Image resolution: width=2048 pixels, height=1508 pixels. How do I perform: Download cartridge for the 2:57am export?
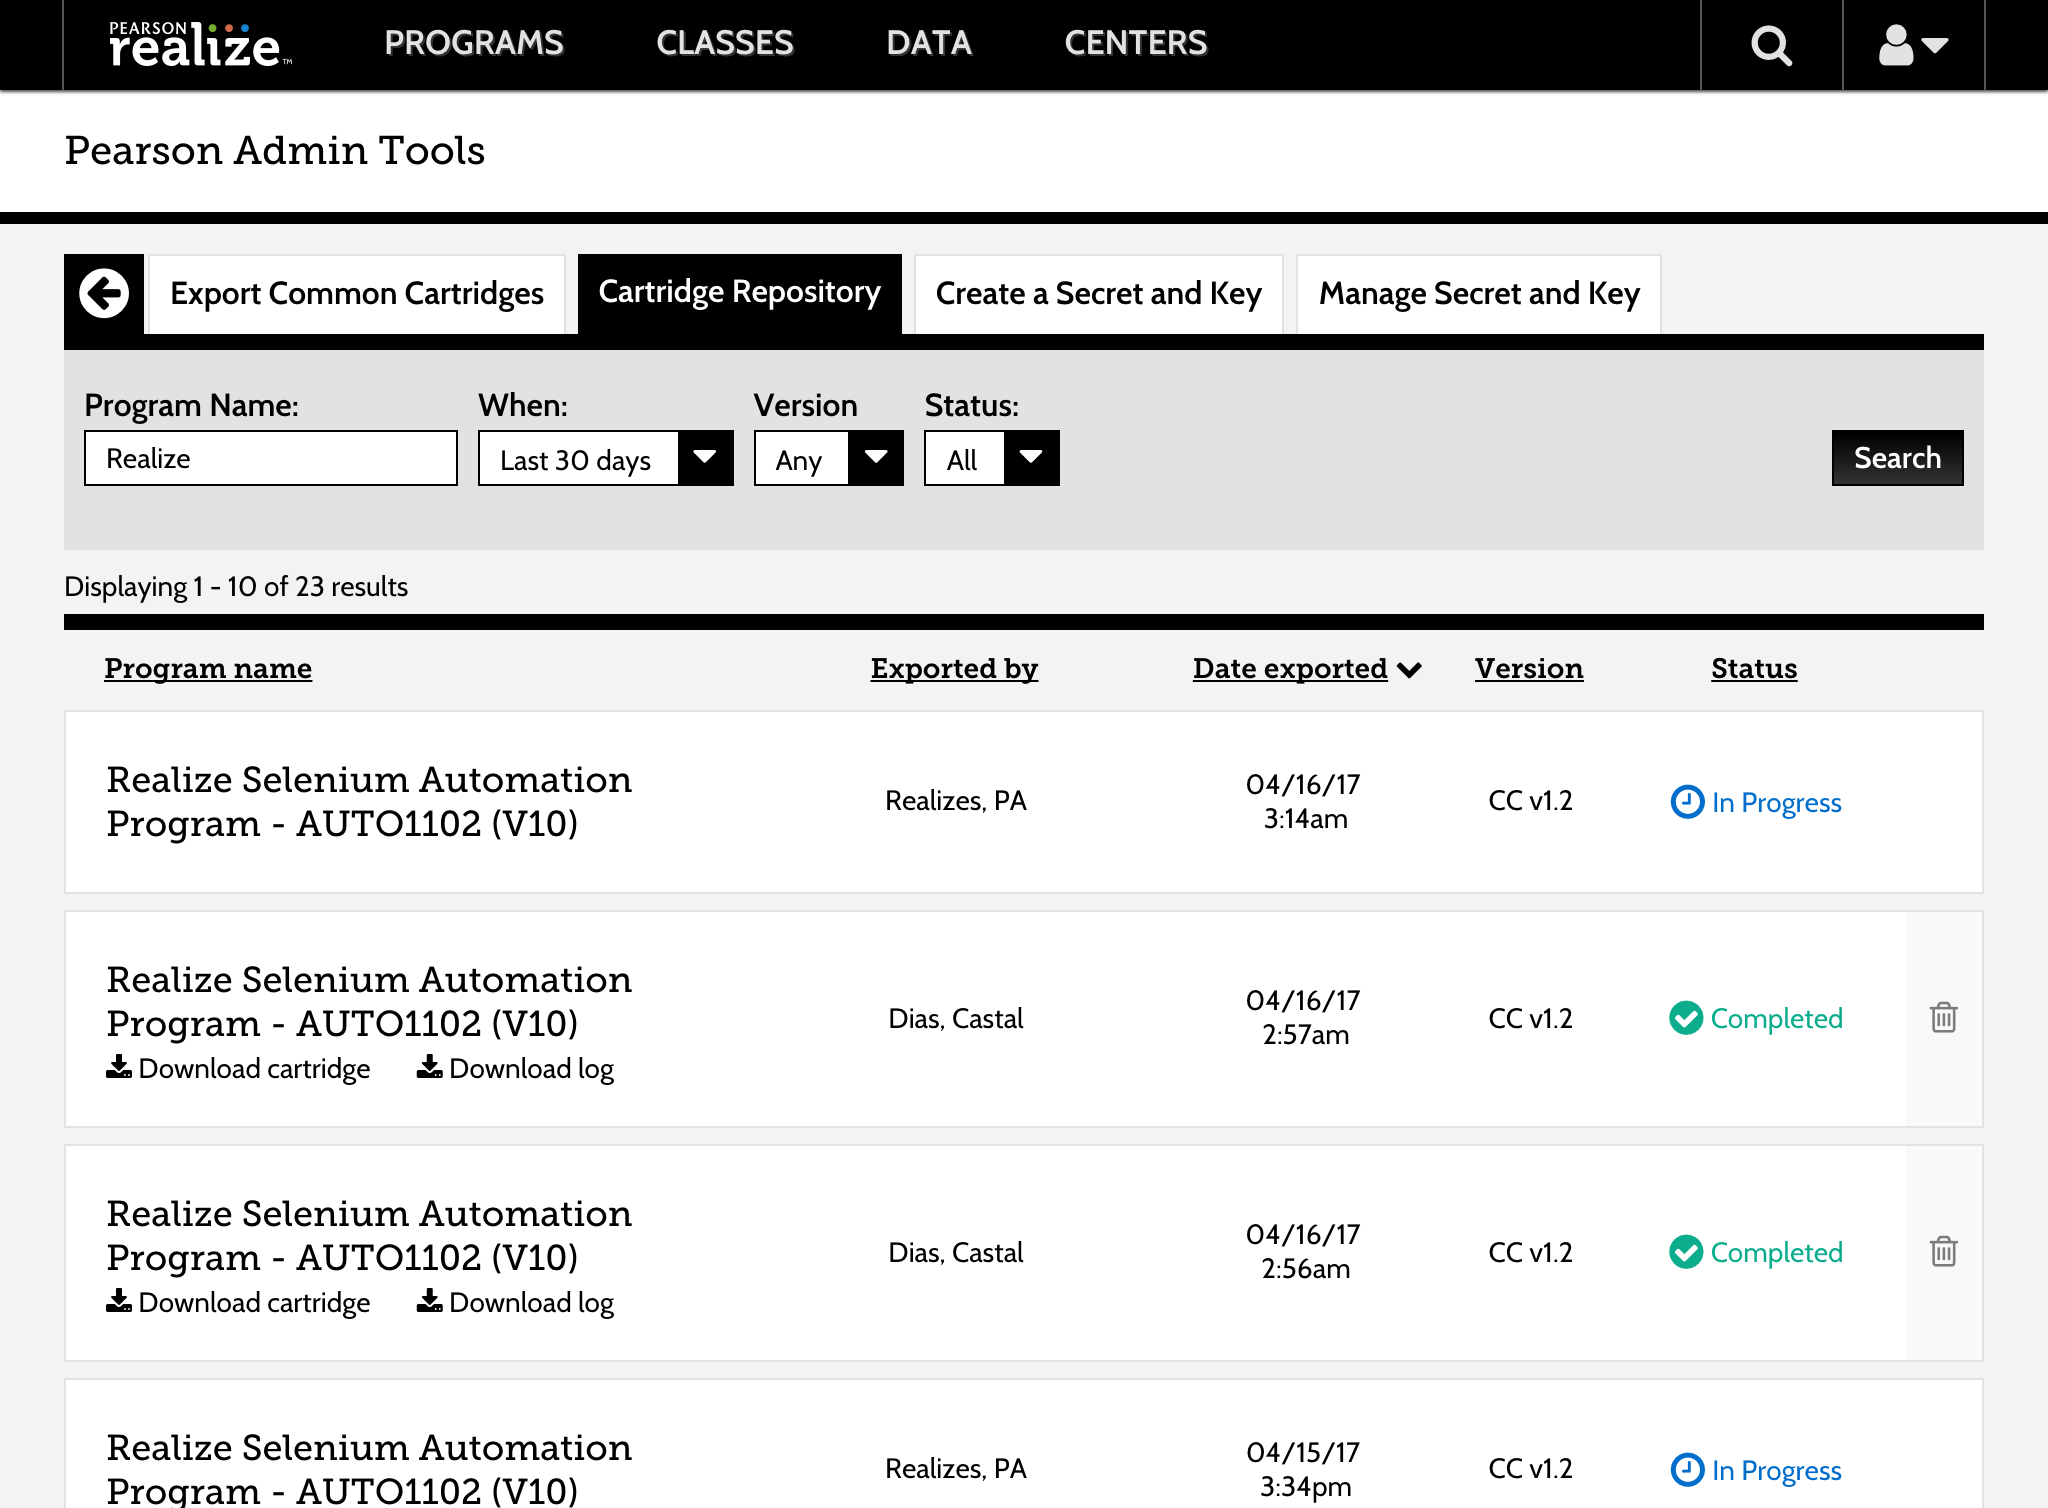(x=239, y=1069)
